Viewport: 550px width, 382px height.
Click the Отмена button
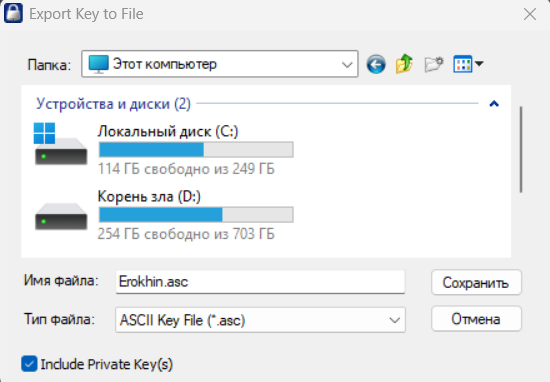click(476, 319)
